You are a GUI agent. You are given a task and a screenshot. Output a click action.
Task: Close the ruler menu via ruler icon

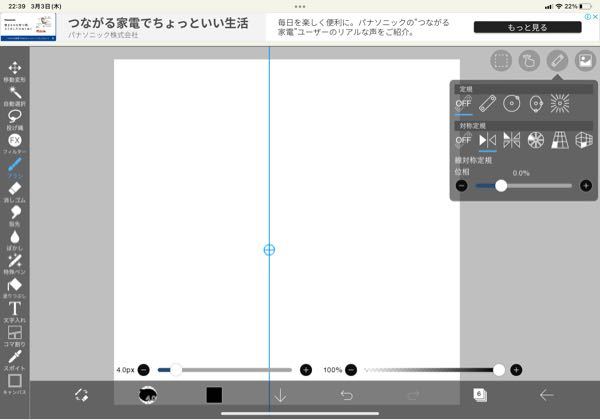558,60
